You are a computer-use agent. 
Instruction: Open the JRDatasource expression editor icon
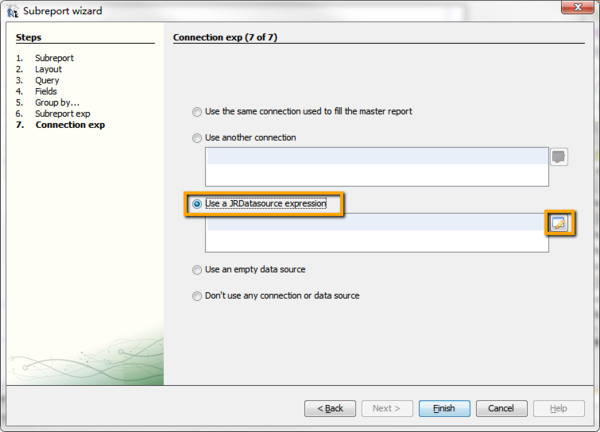click(559, 223)
